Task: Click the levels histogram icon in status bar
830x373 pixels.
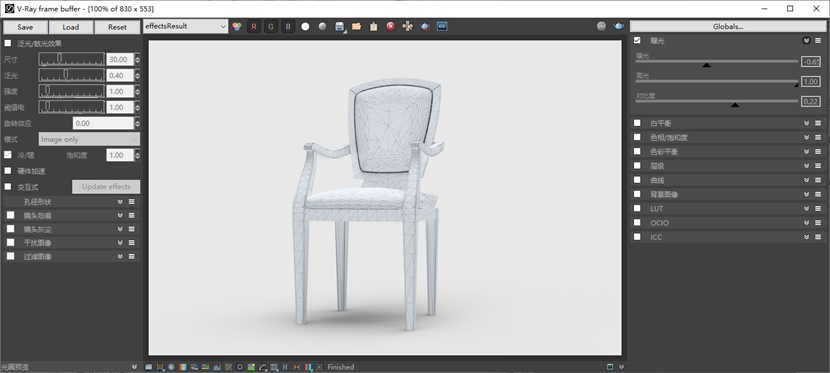Action: [217, 367]
